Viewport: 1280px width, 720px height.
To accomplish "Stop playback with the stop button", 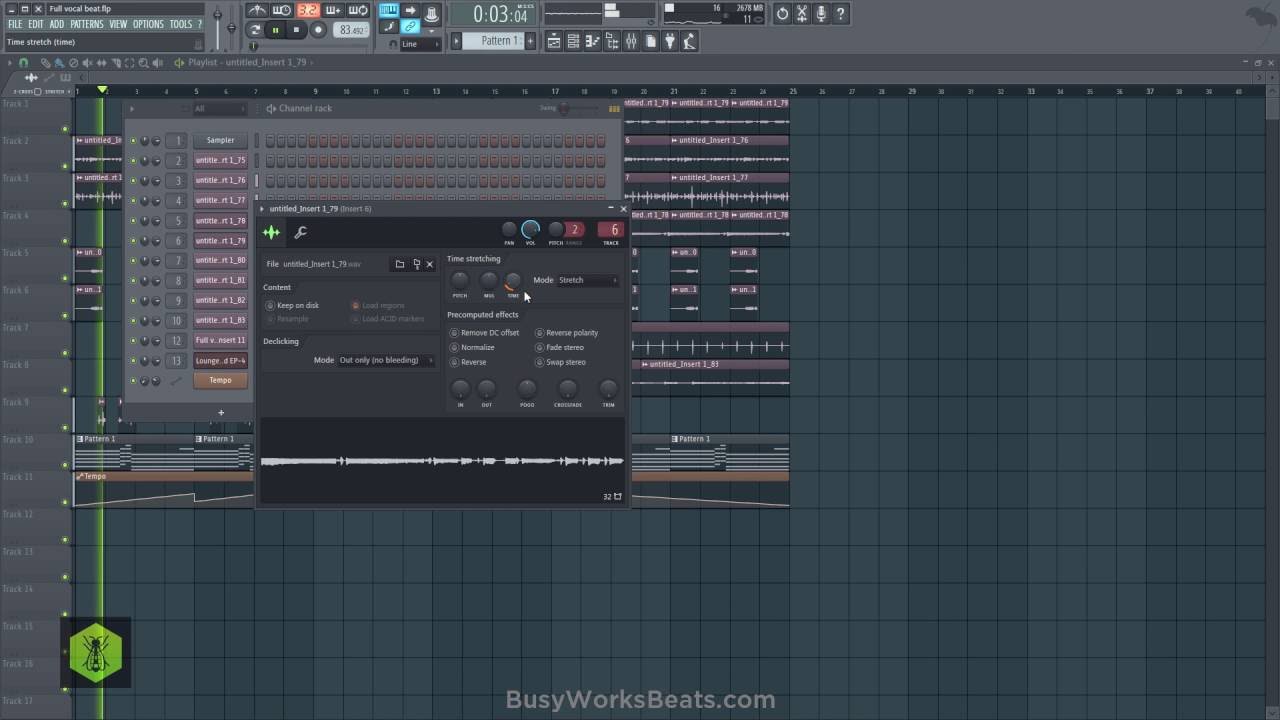I will pos(296,31).
